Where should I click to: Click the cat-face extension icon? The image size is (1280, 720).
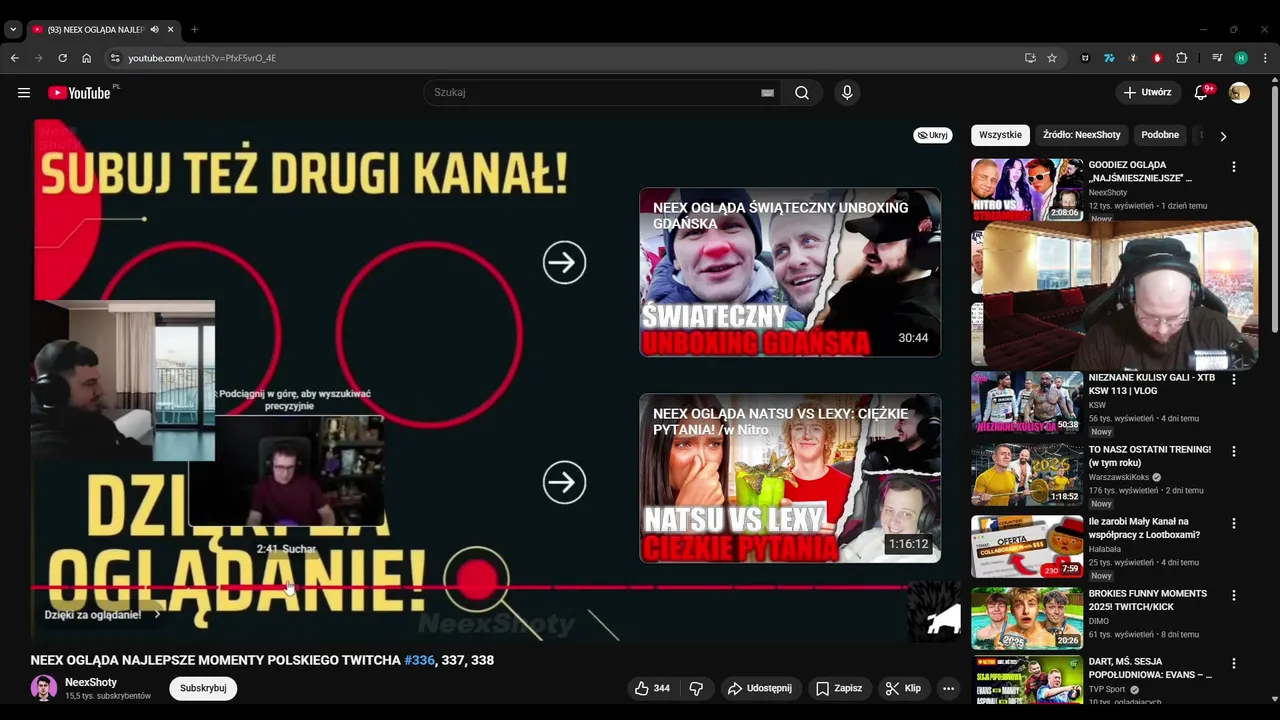pos(1085,58)
